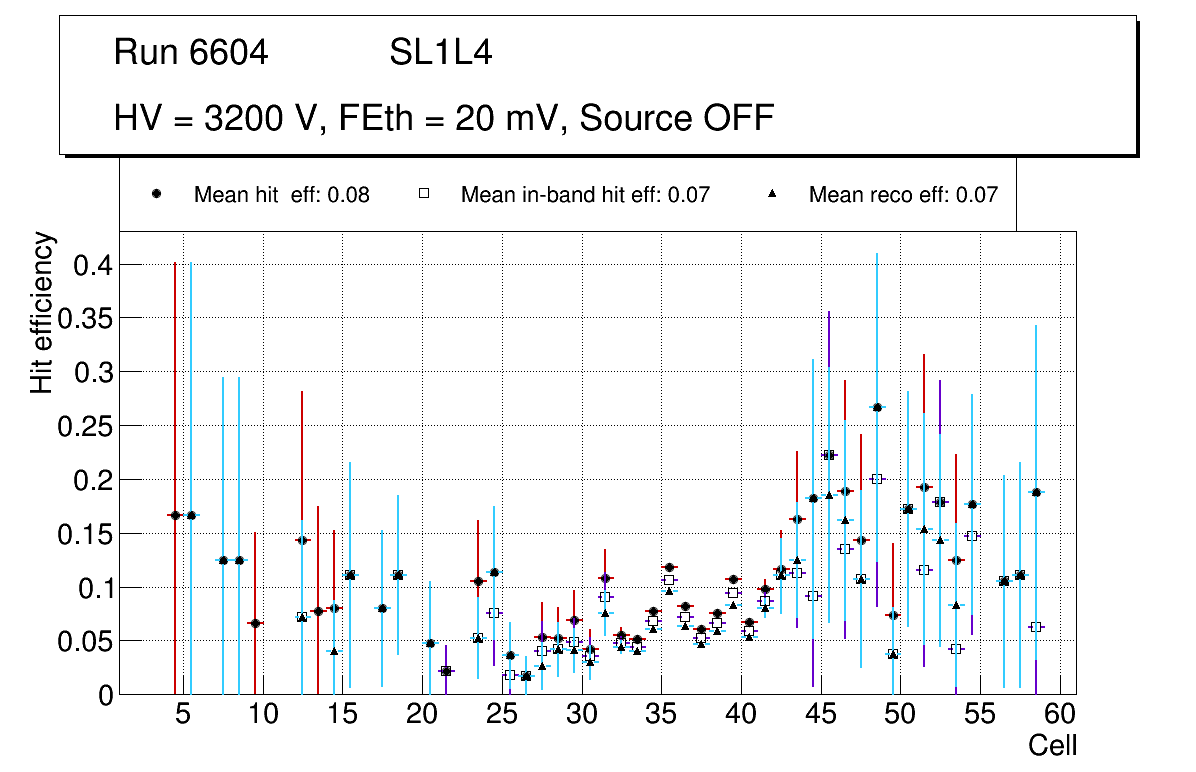The width and height of the screenshot is (1196, 772).
Task: Select the 'Mean hit eff: 0.08' legend label
Action: 281,195
